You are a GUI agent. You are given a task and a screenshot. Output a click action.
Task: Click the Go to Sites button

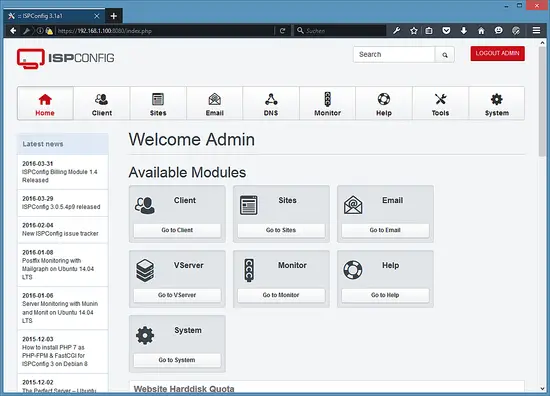click(281, 230)
